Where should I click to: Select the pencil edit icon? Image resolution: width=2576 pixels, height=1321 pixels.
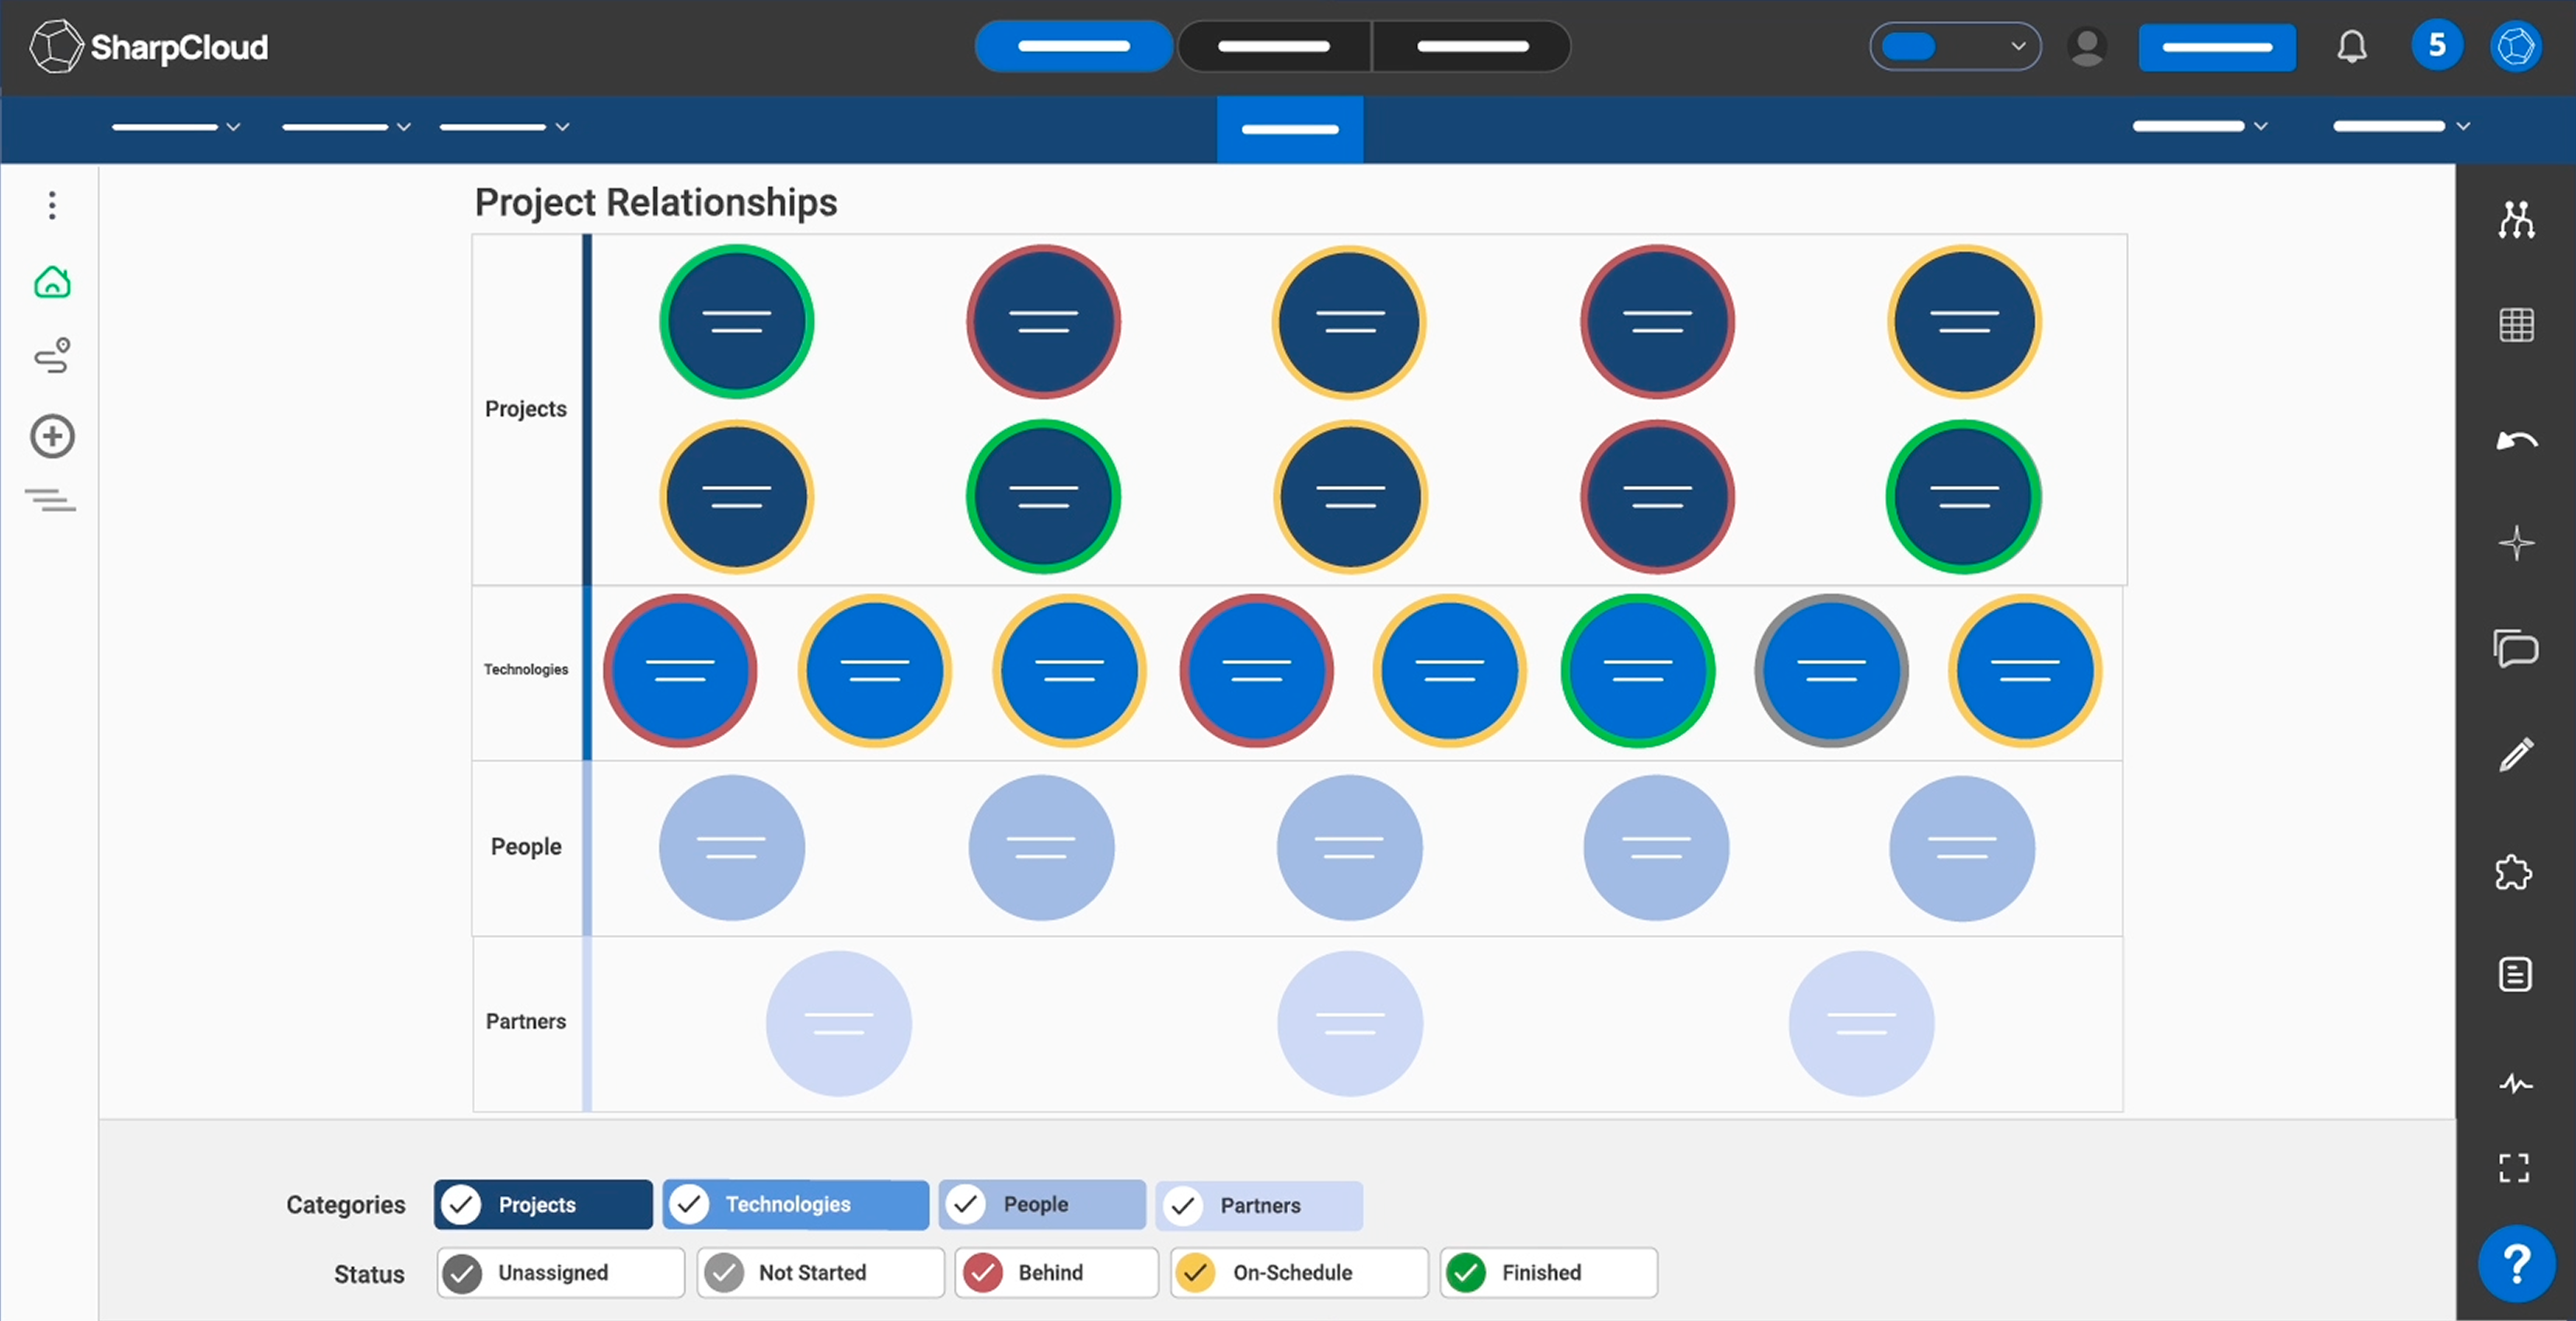pos(2516,754)
